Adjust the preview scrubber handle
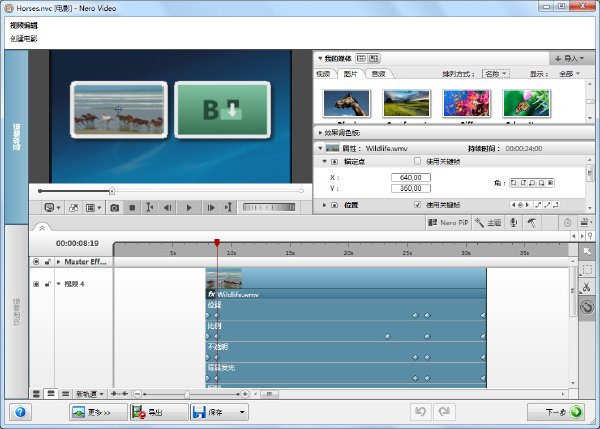600x429 pixels. (x=112, y=191)
